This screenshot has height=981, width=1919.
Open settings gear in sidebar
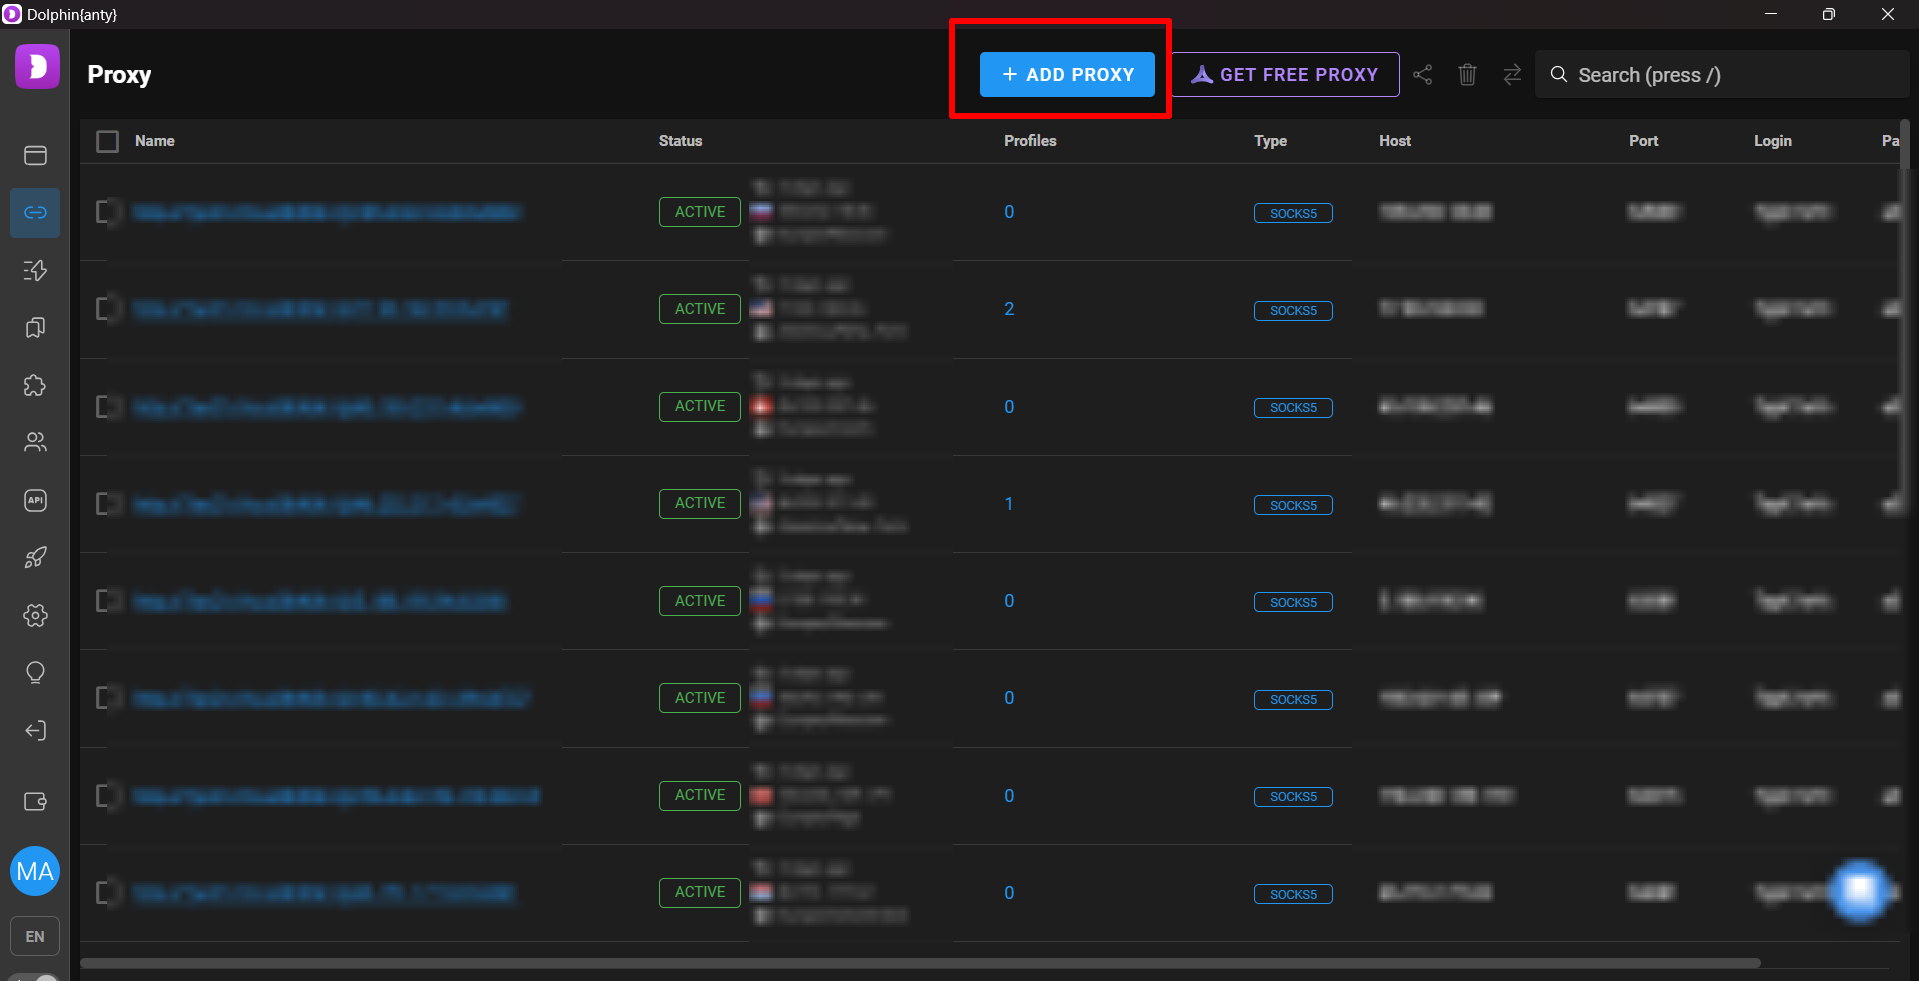coord(35,615)
